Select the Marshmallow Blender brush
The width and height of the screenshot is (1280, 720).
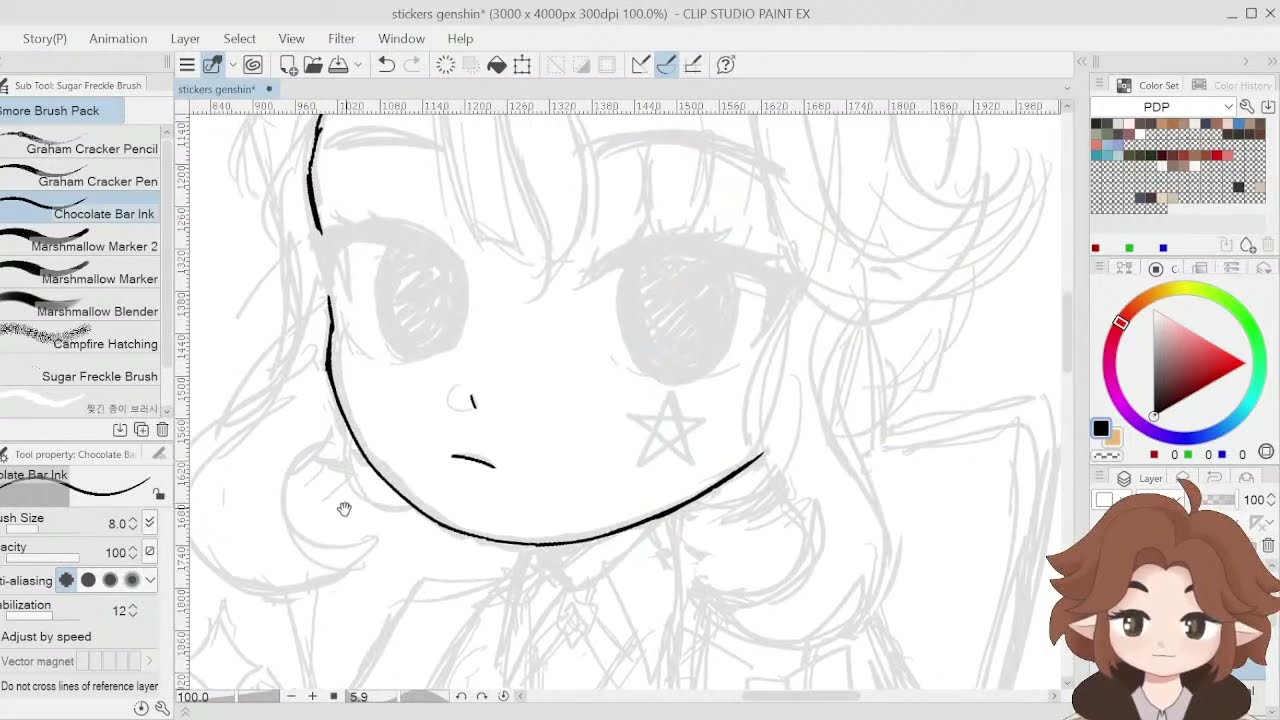click(x=80, y=306)
